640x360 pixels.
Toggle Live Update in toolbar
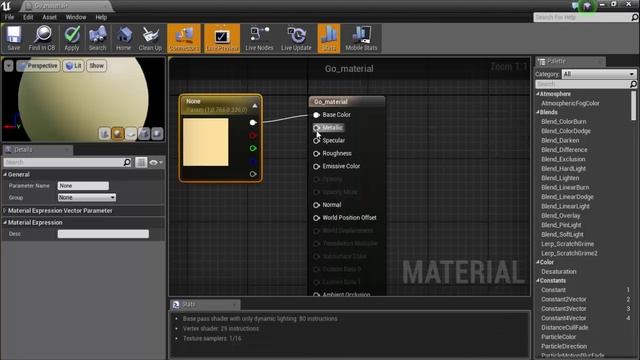296,38
